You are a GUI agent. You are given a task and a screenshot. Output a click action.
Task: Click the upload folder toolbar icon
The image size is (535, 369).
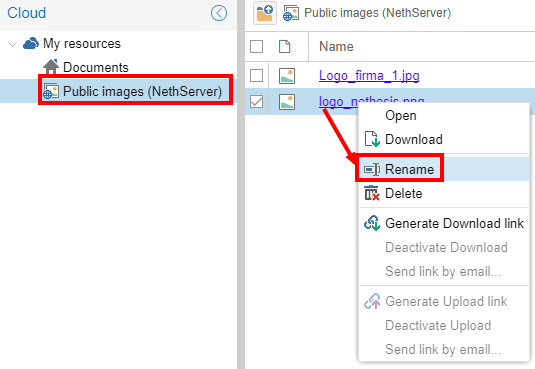coord(265,13)
